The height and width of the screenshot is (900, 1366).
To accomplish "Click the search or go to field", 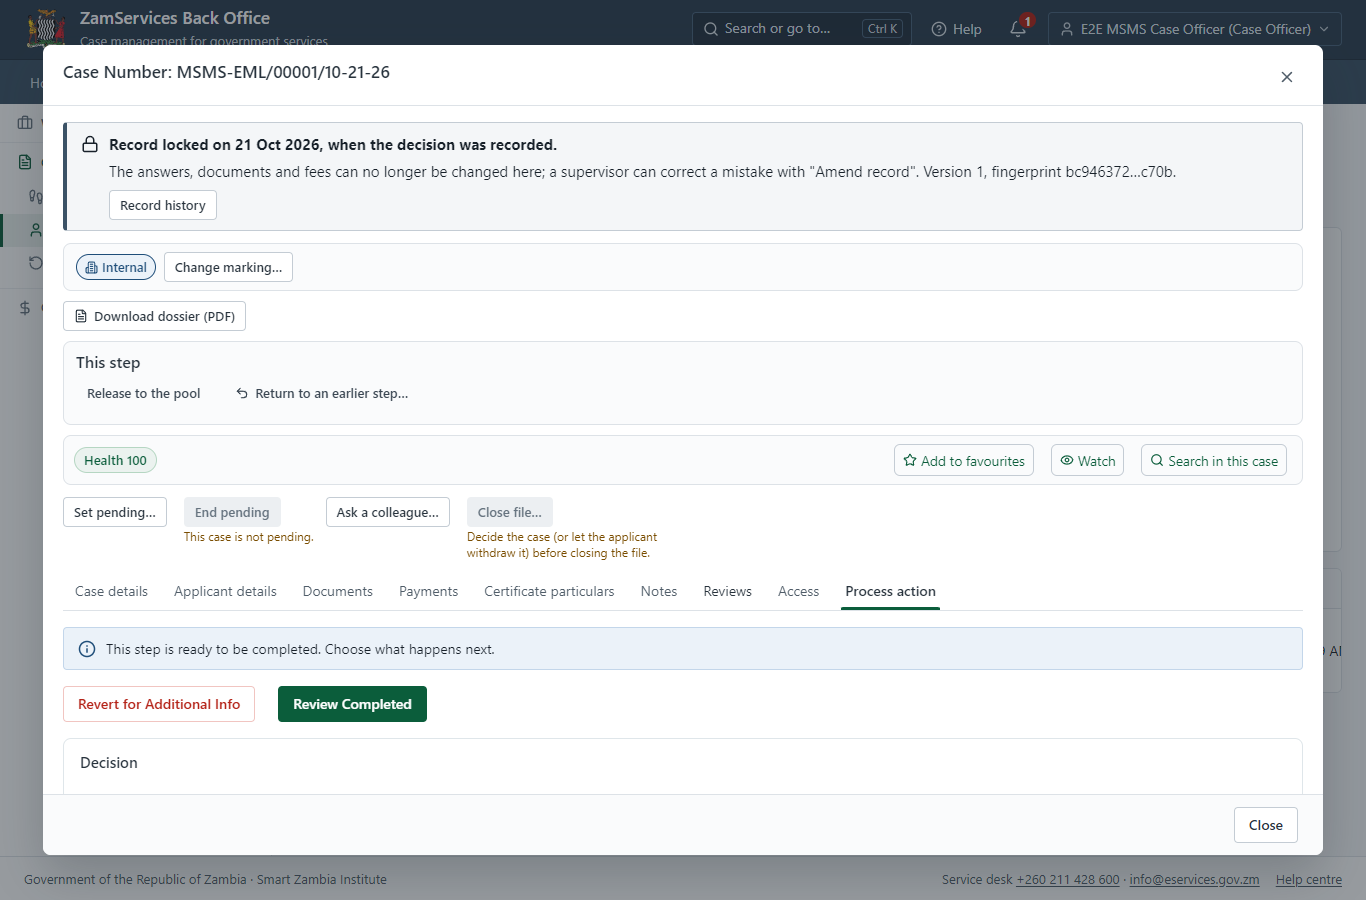I will pyautogui.click(x=800, y=28).
